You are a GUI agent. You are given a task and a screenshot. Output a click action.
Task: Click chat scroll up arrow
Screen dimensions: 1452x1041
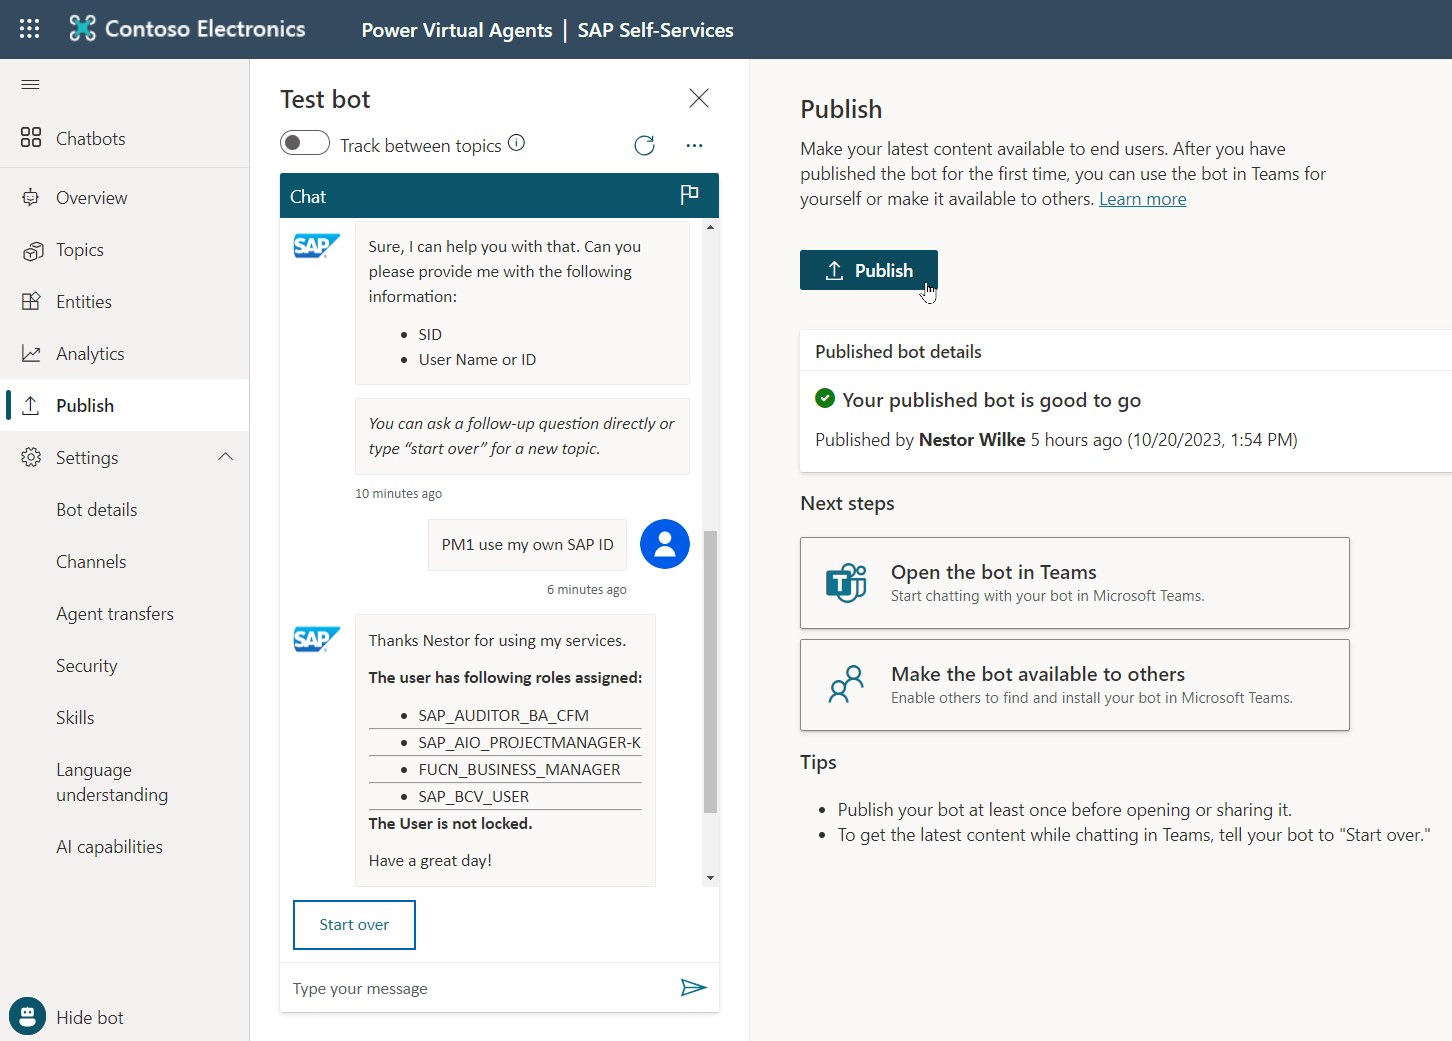coord(710,228)
